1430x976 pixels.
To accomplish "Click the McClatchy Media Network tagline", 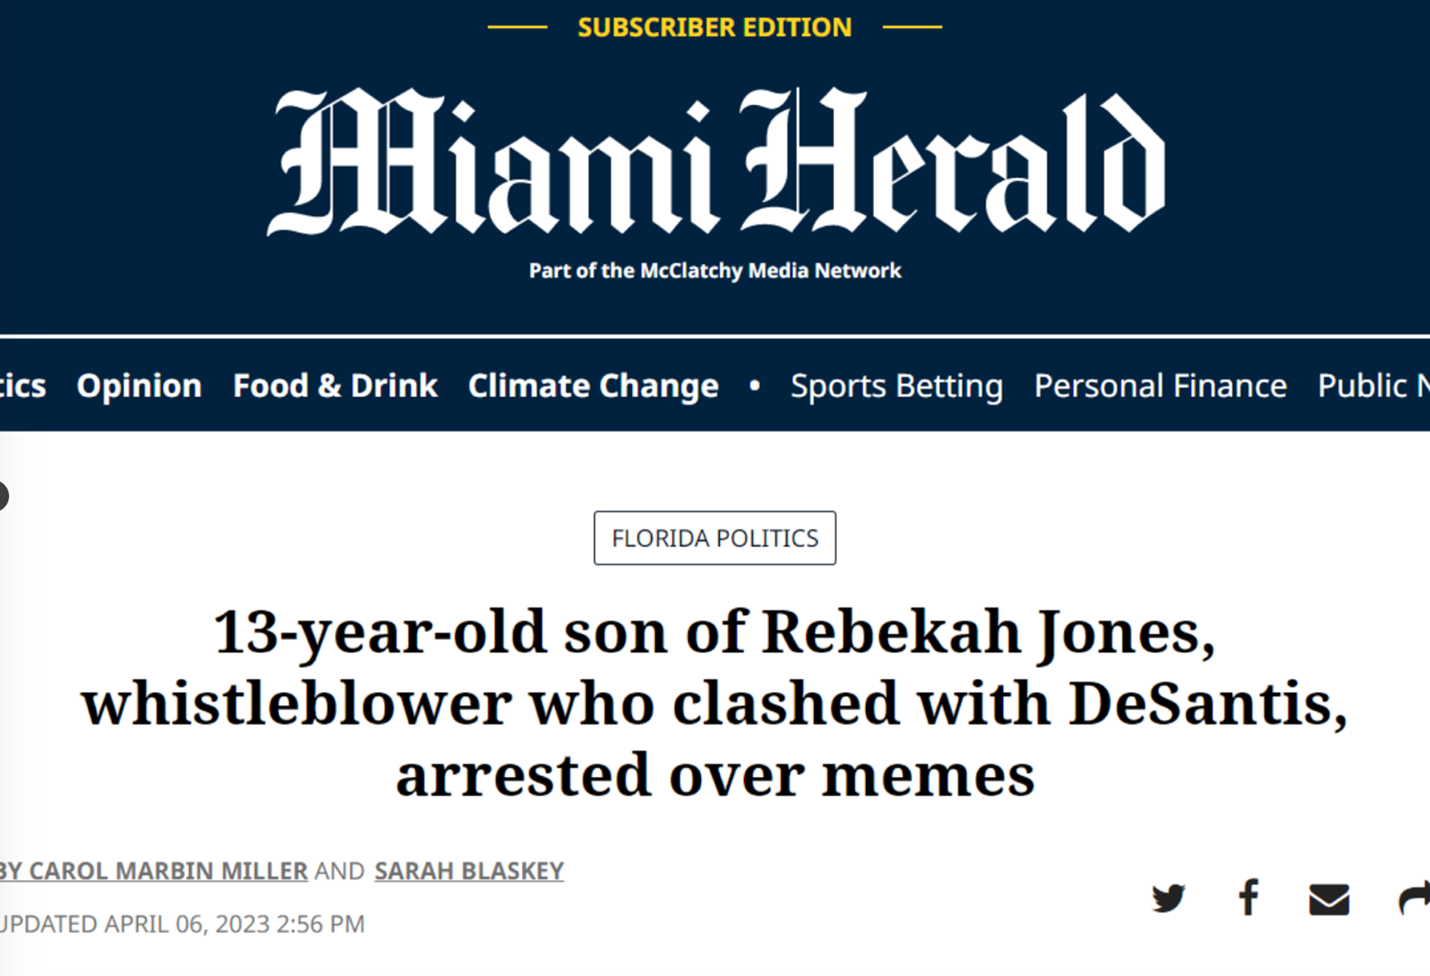I will [x=715, y=271].
